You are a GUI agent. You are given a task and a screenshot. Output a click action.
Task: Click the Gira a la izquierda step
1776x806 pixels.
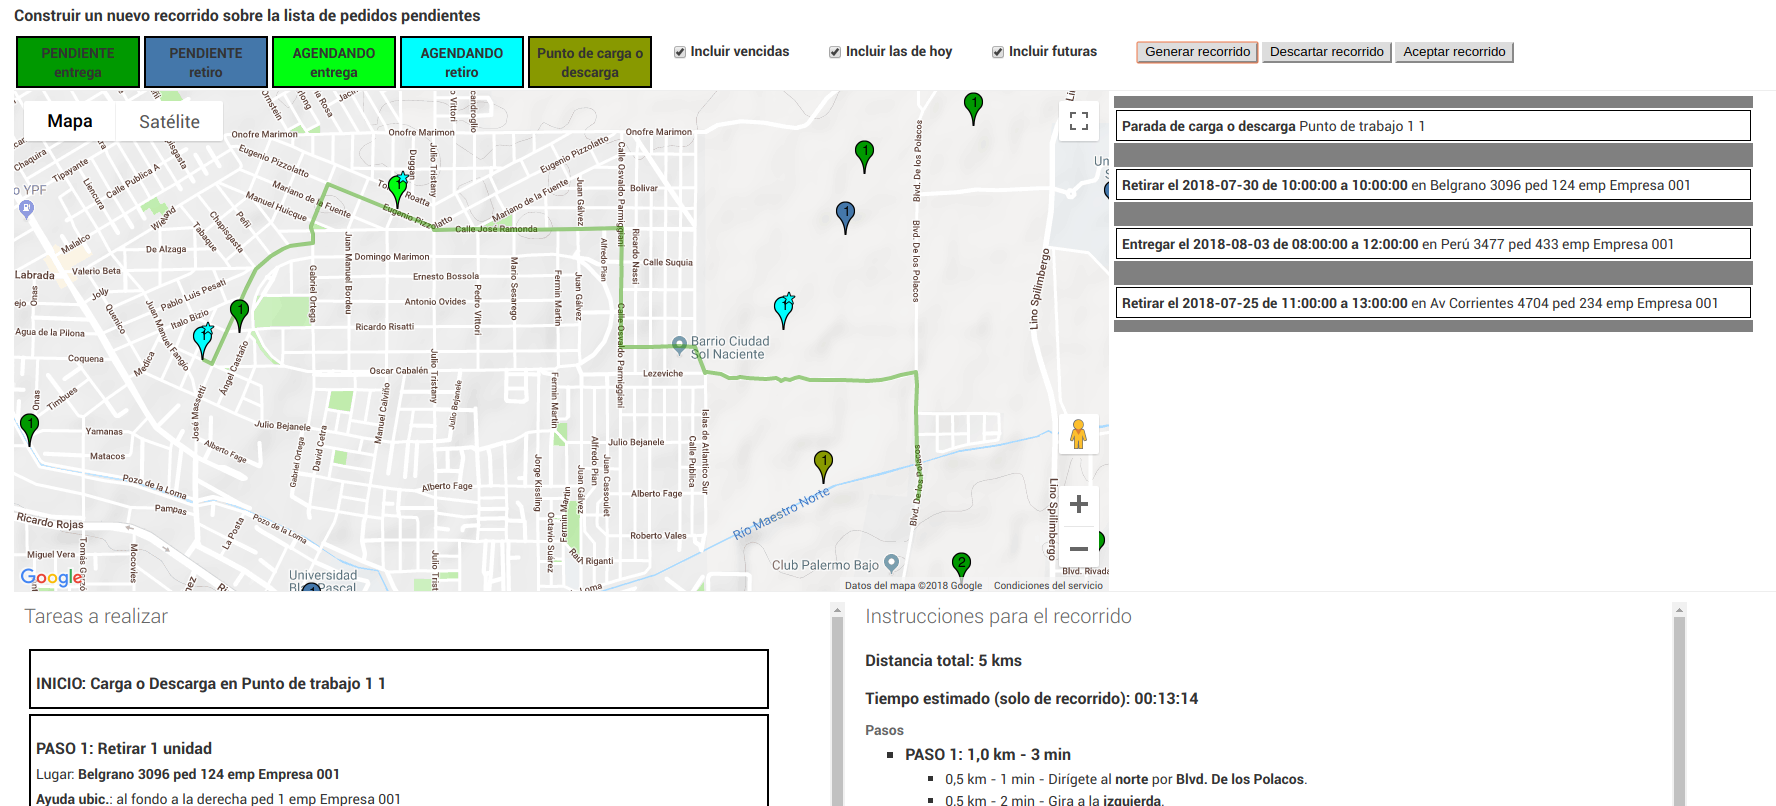click(1054, 800)
